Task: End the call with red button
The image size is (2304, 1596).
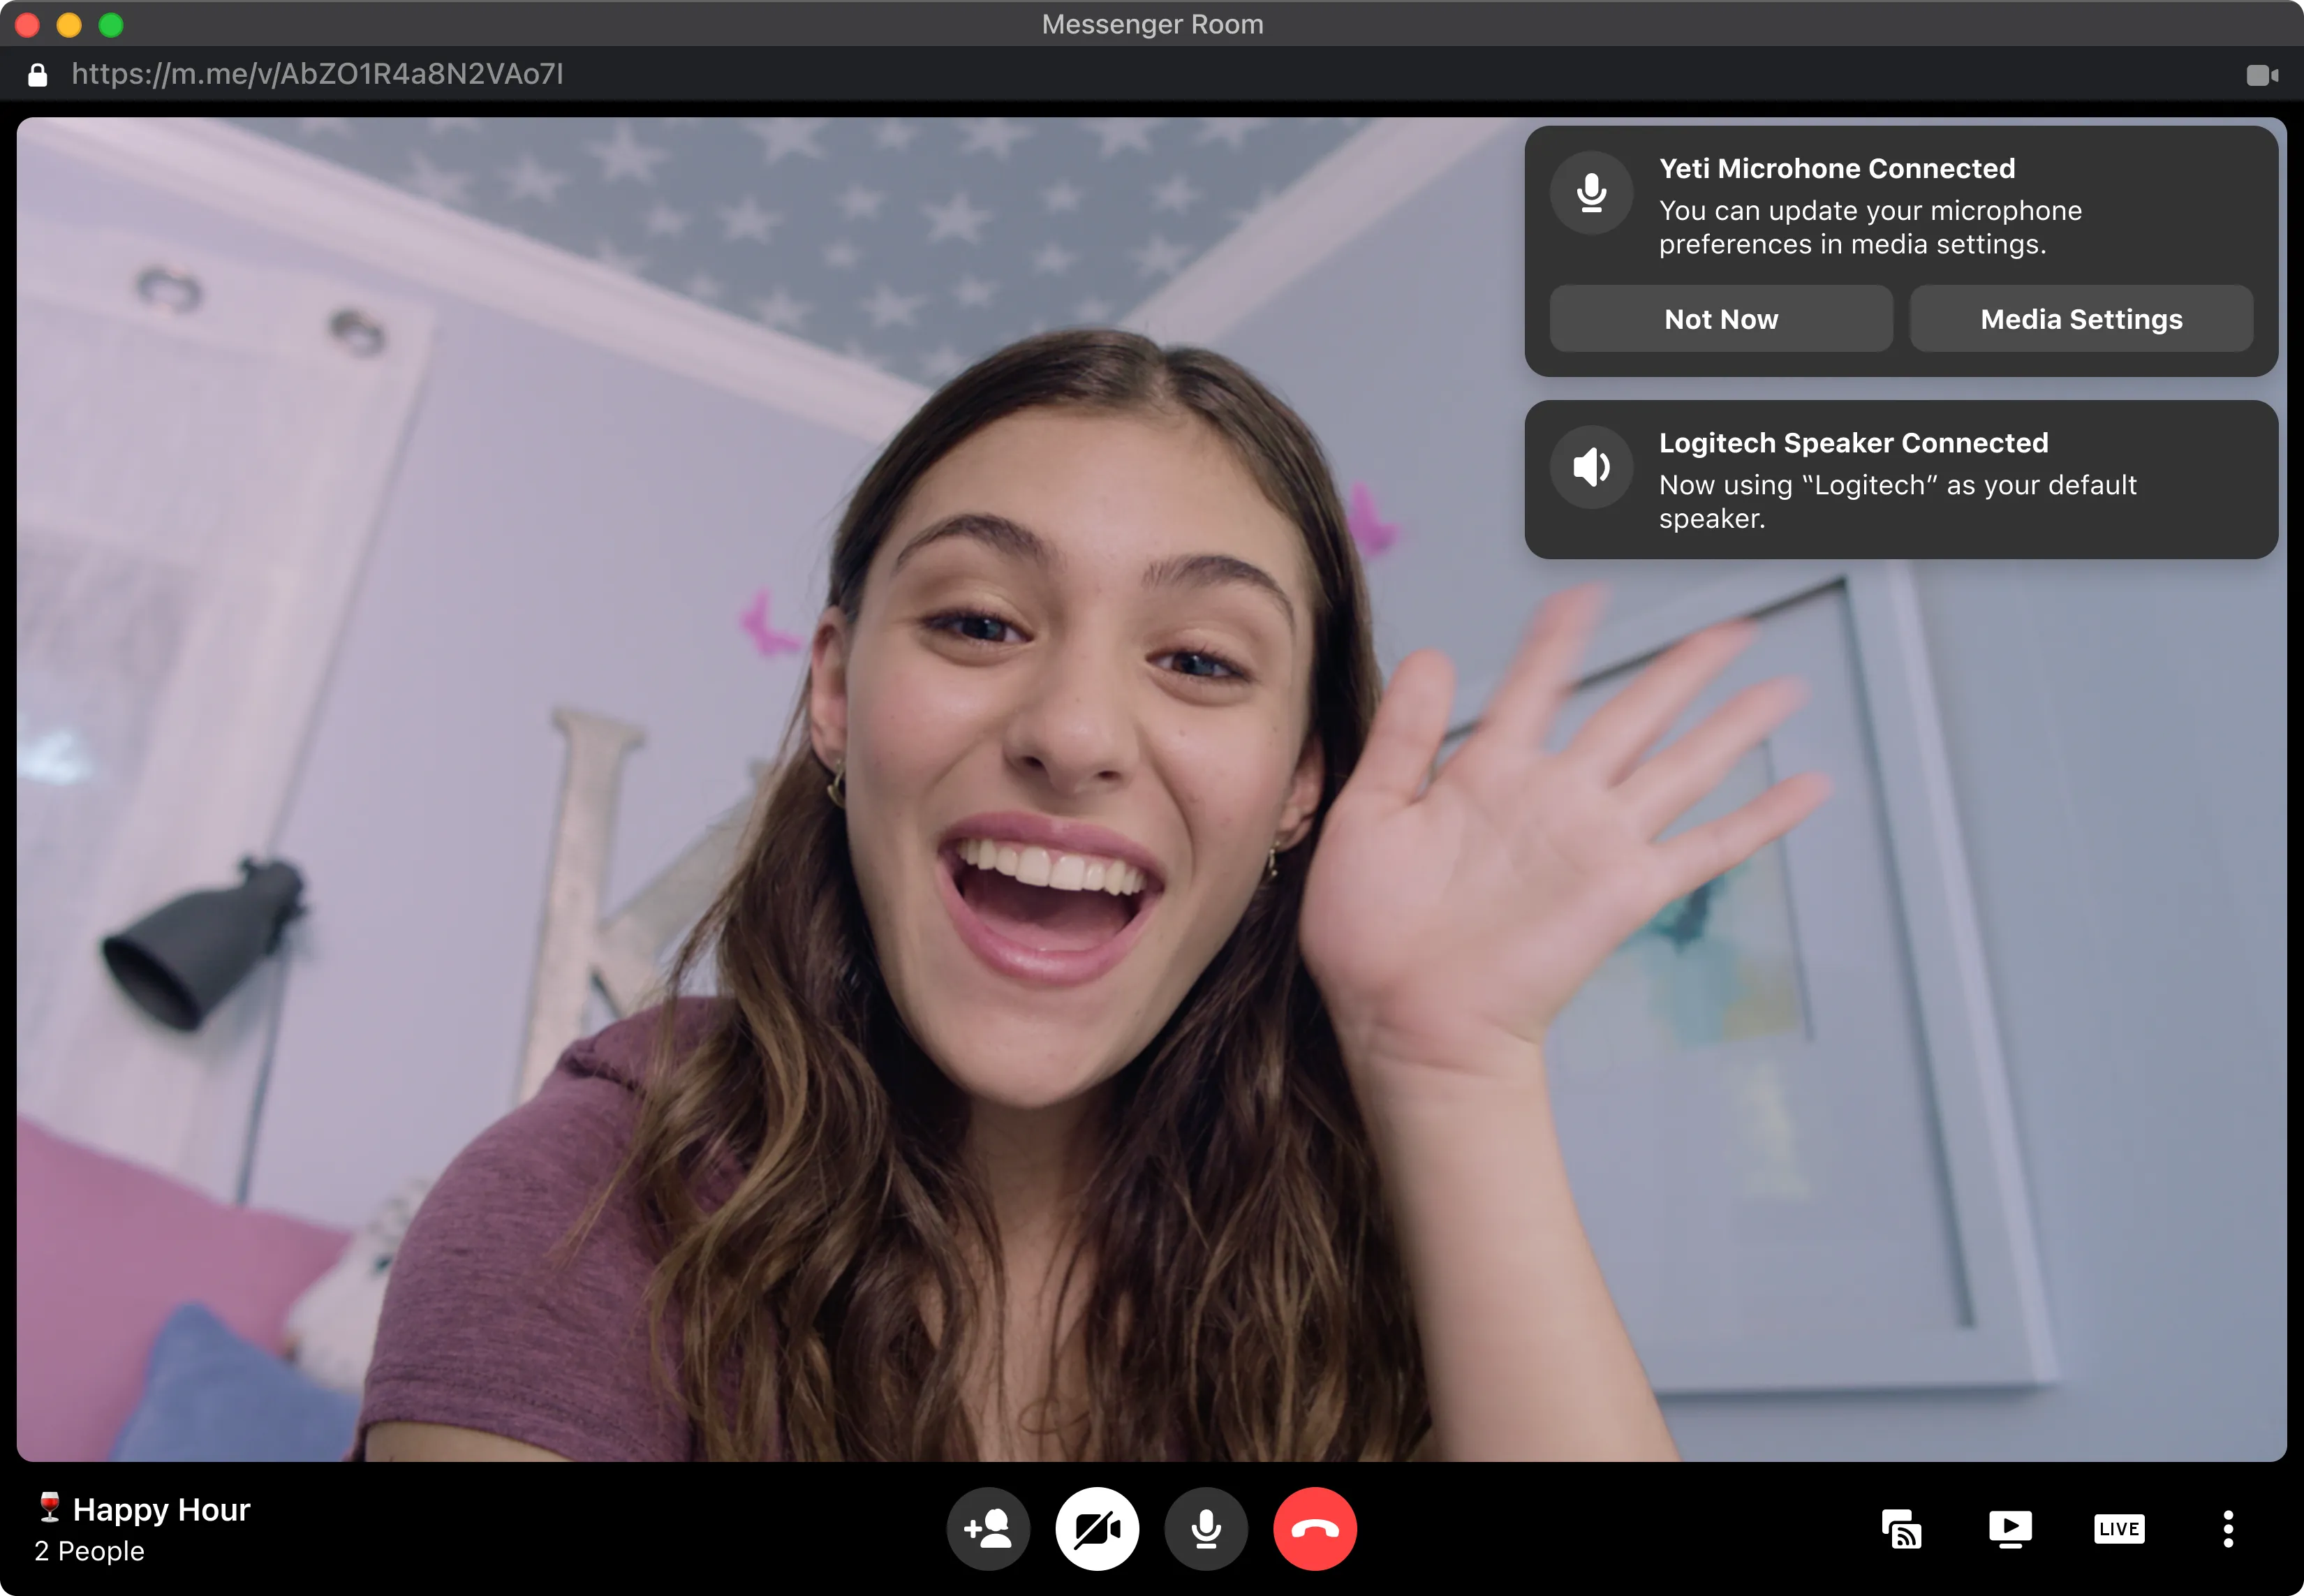Action: coord(1315,1528)
